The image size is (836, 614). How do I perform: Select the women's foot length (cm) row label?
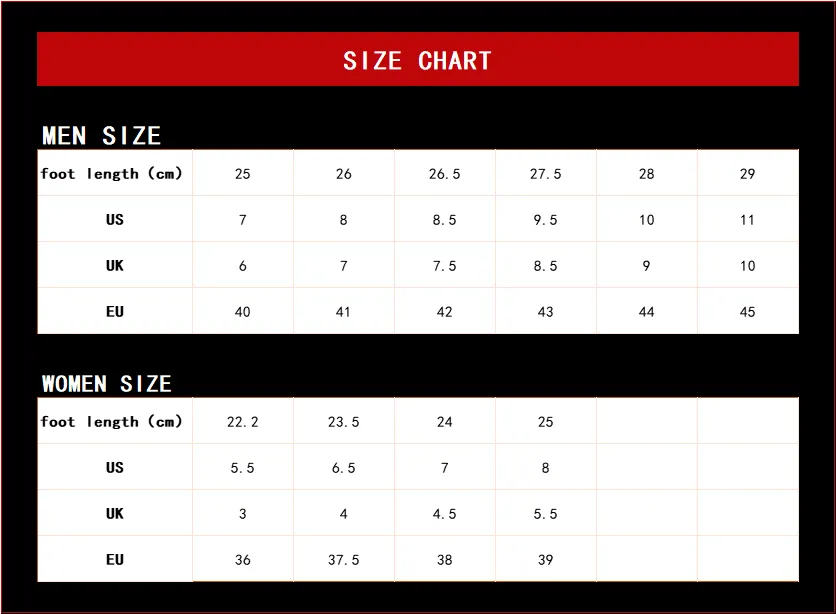(112, 422)
